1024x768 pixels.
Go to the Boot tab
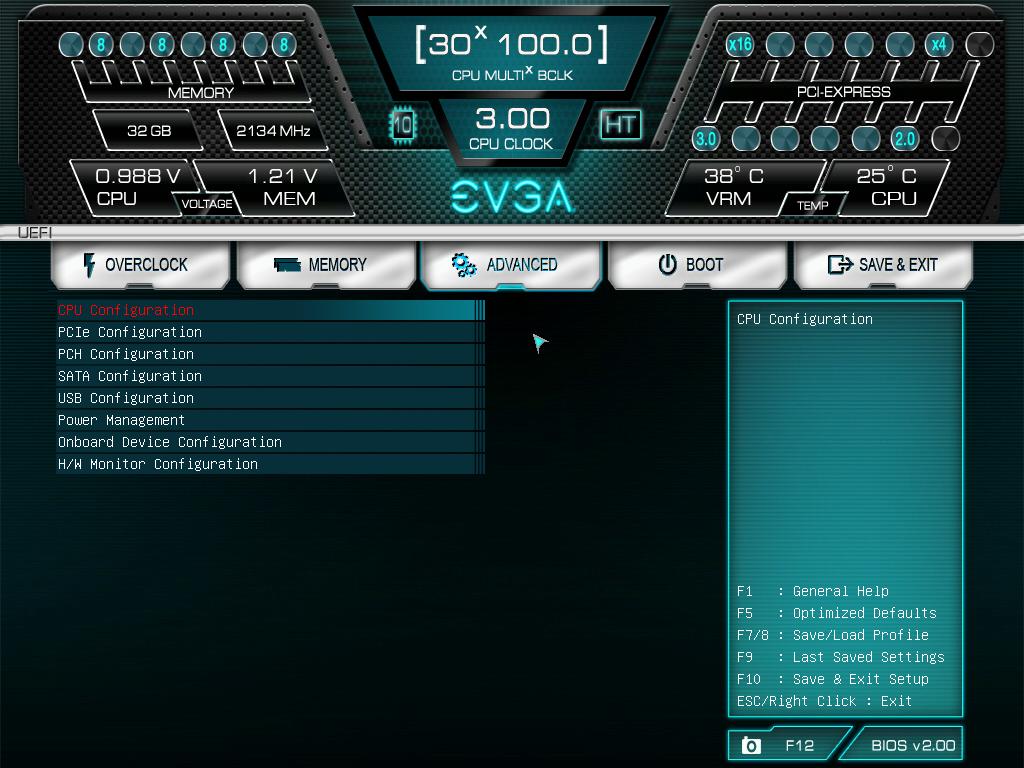[696, 265]
